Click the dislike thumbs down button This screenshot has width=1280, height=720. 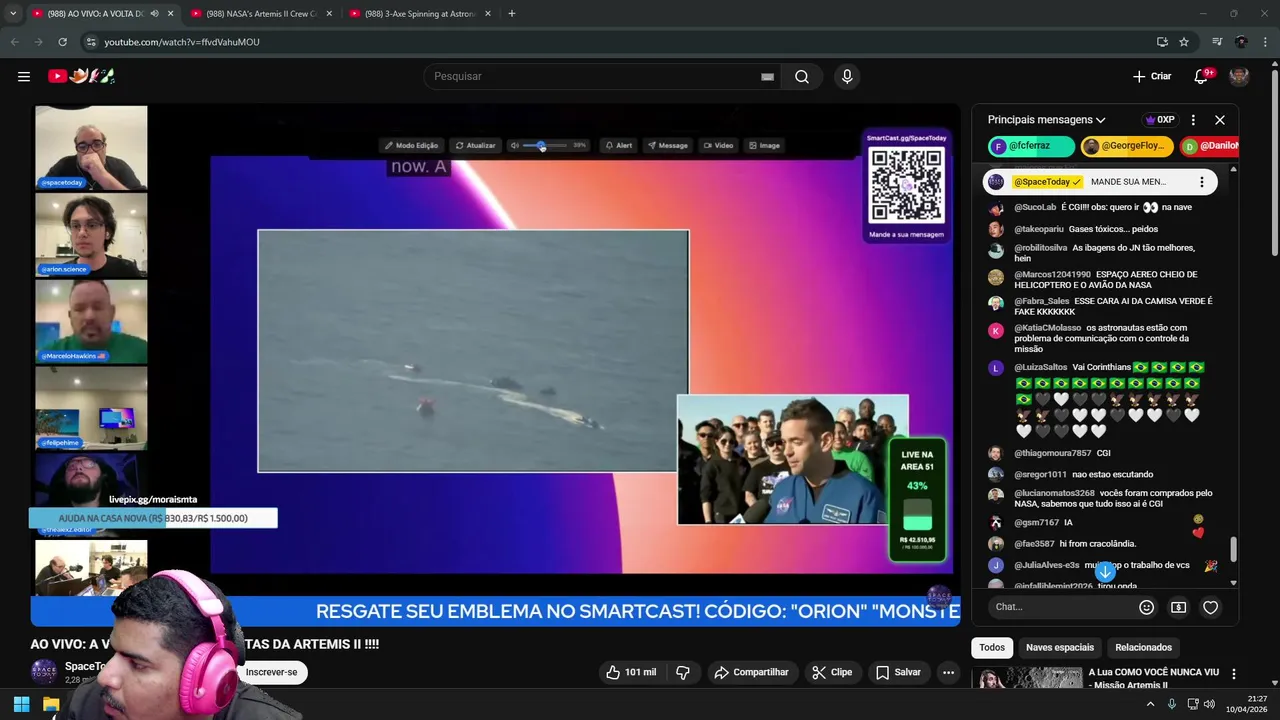pyautogui.click(x=683, y=672)
